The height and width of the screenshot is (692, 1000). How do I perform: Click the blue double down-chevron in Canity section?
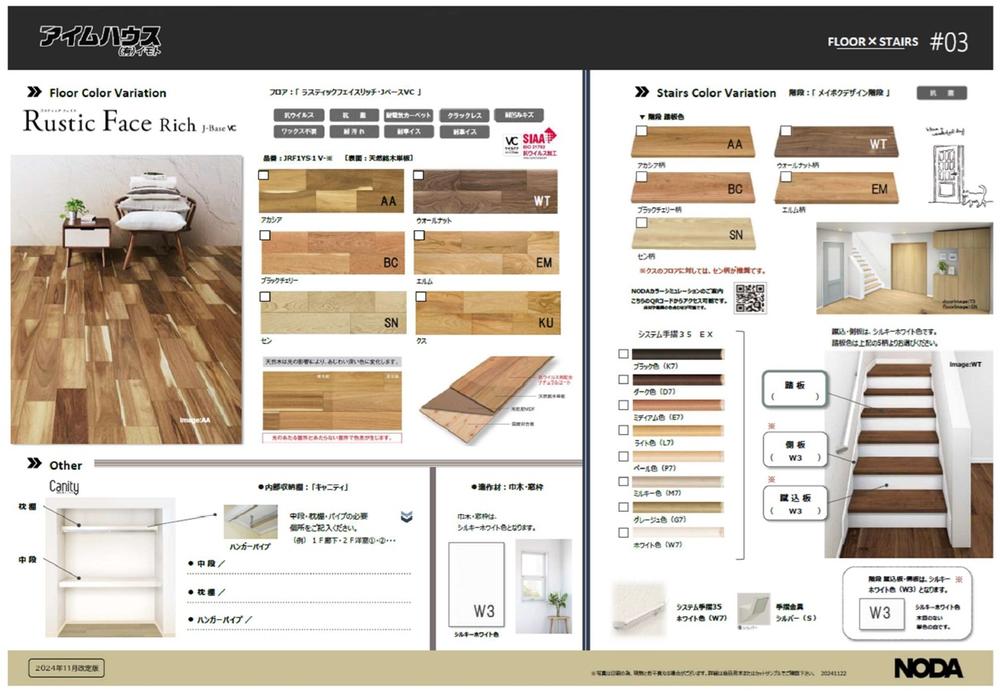(406, 516)
